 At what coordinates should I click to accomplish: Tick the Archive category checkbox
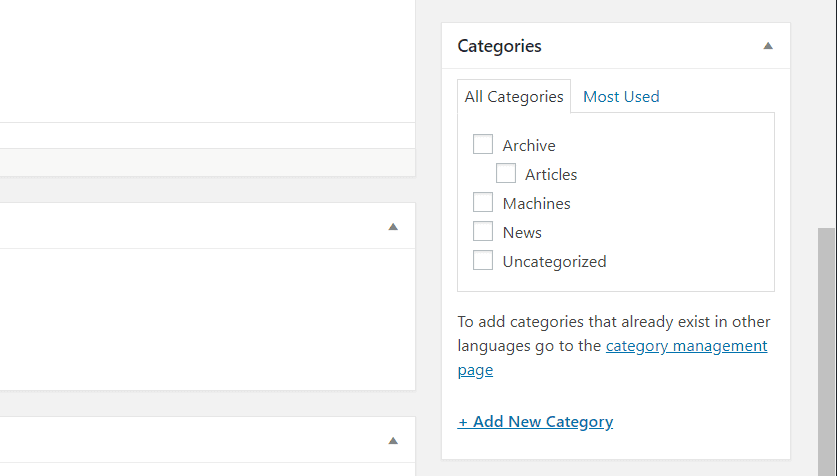(483, 144)
